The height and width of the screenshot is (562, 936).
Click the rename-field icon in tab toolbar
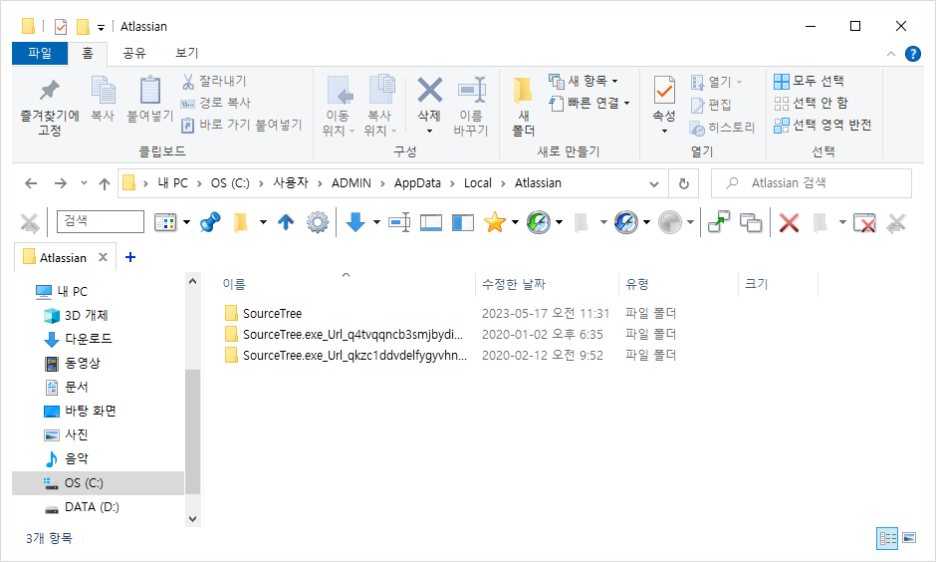coord(399,223)
